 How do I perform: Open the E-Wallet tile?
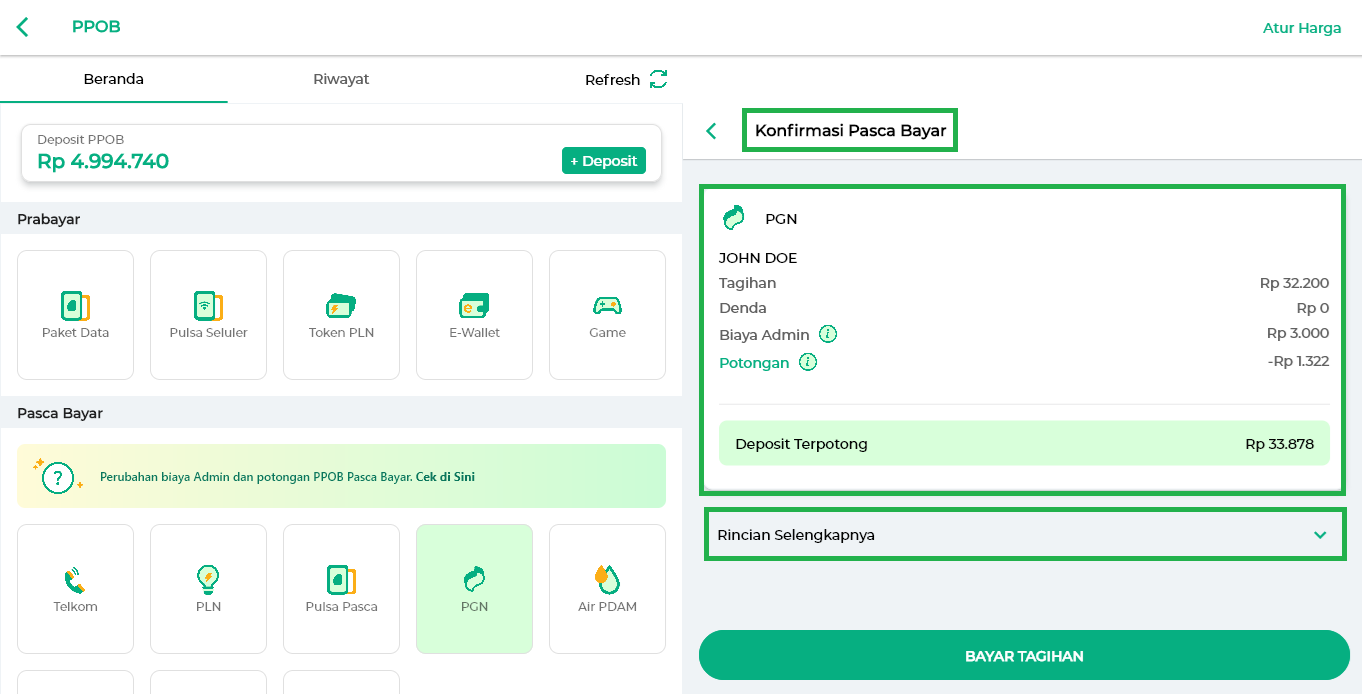[x=474, y=315]
